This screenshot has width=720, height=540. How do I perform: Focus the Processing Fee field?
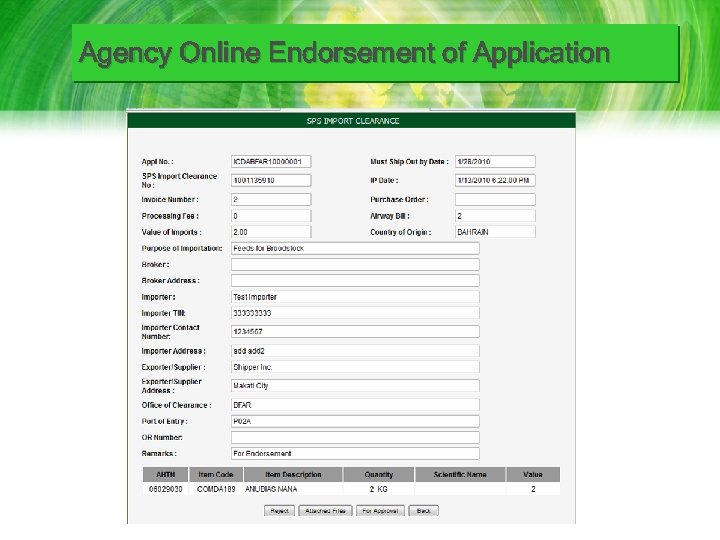271,216
